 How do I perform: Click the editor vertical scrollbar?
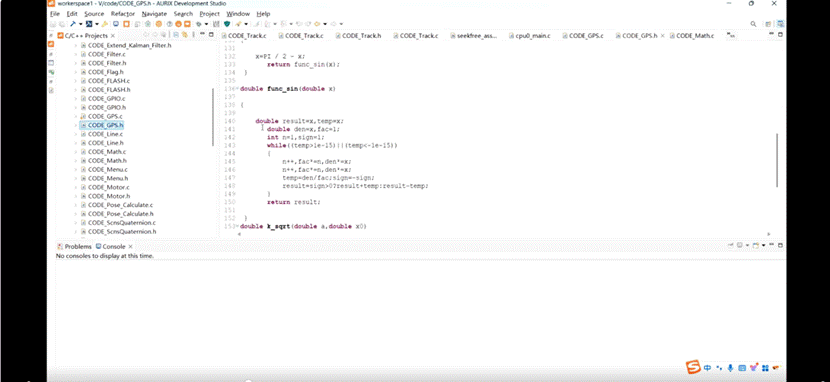tap(777, 160)
